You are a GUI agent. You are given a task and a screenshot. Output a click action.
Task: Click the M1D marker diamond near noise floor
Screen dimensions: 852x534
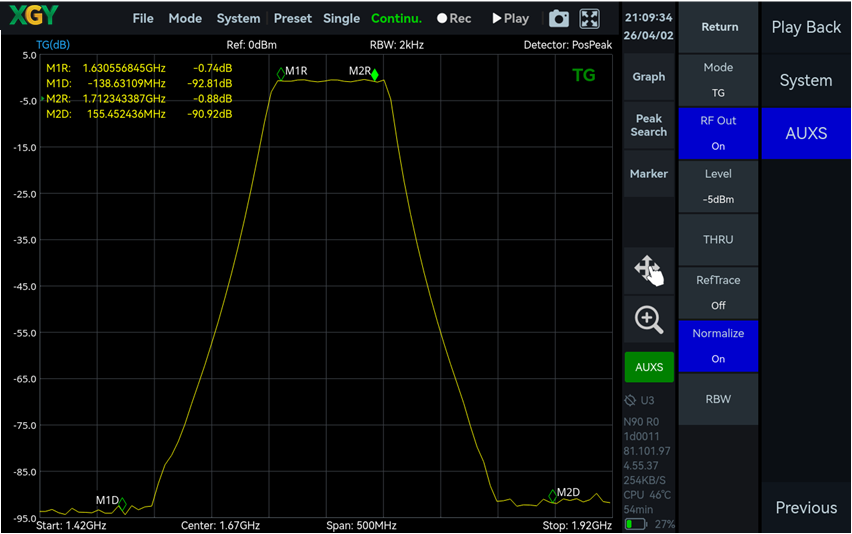(122, 504)
